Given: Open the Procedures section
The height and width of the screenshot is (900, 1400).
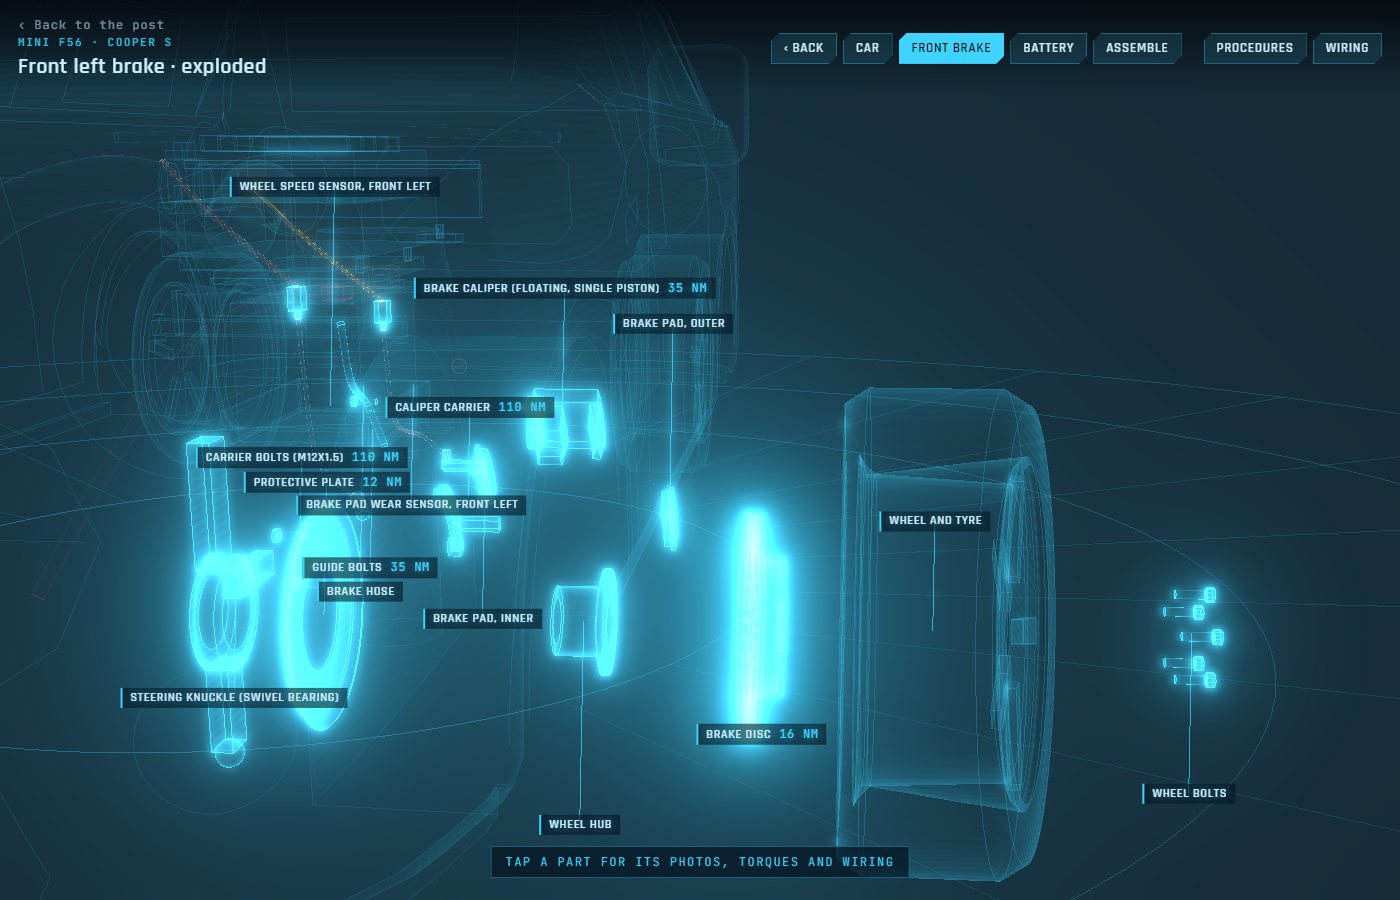Looking at the screenshot, I should click(x=1254, y=48).
